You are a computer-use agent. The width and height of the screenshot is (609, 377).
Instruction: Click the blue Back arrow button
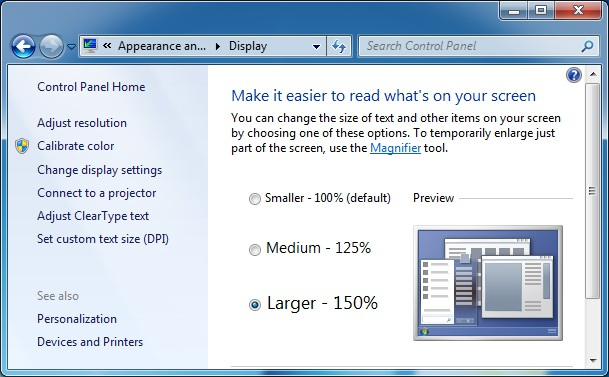coord(23,47)
